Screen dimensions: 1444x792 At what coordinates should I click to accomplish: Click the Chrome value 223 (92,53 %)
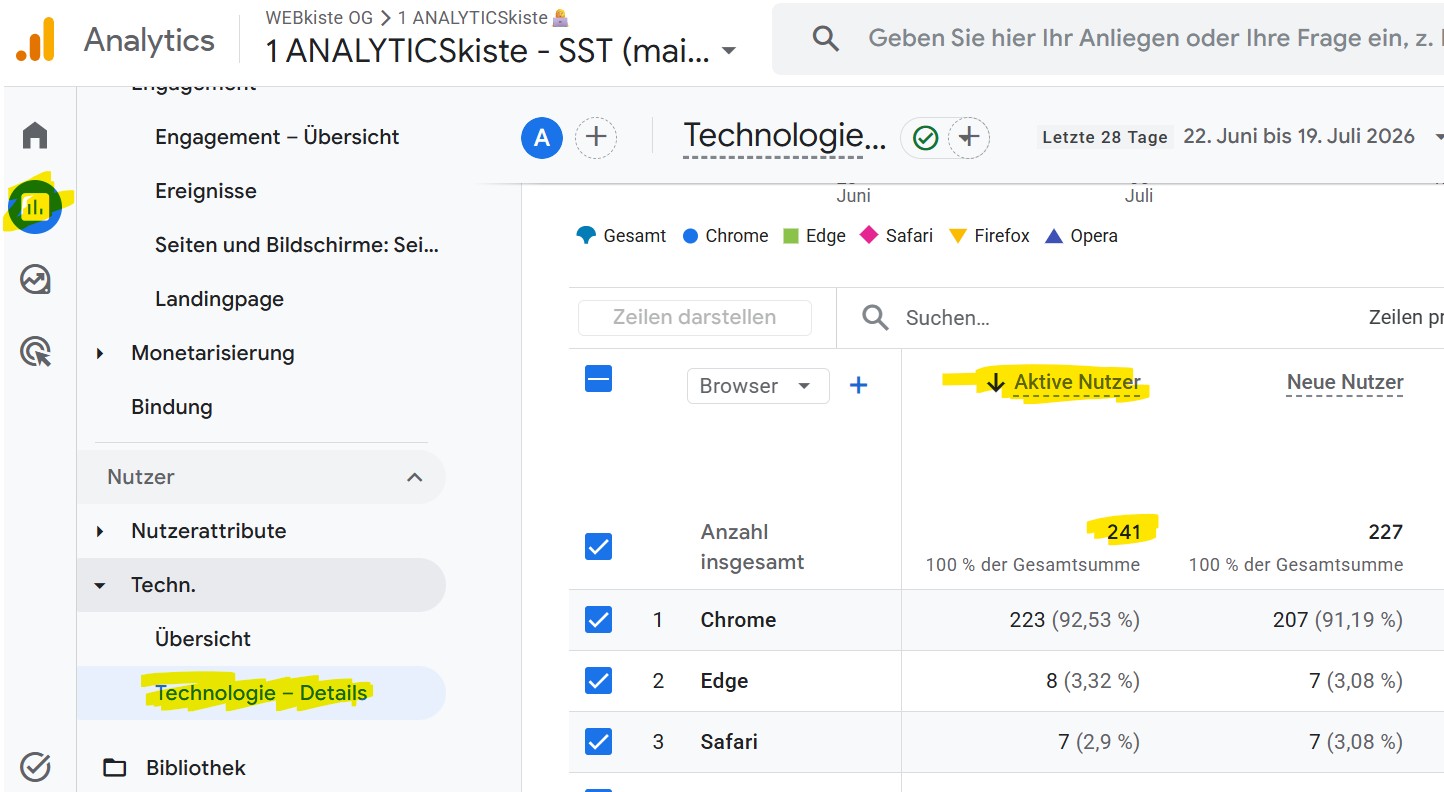click(x=1075, y=620)
